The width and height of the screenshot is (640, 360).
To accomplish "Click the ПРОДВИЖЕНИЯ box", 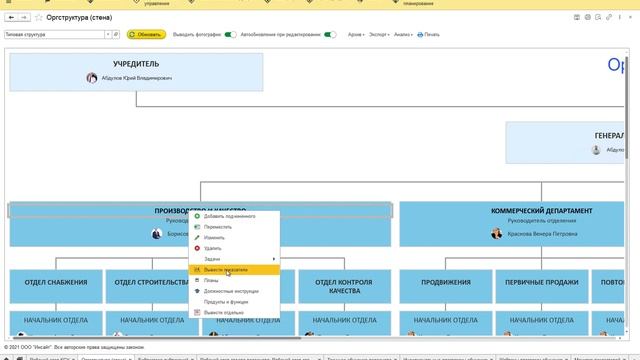I will click(x=446, y=286).
